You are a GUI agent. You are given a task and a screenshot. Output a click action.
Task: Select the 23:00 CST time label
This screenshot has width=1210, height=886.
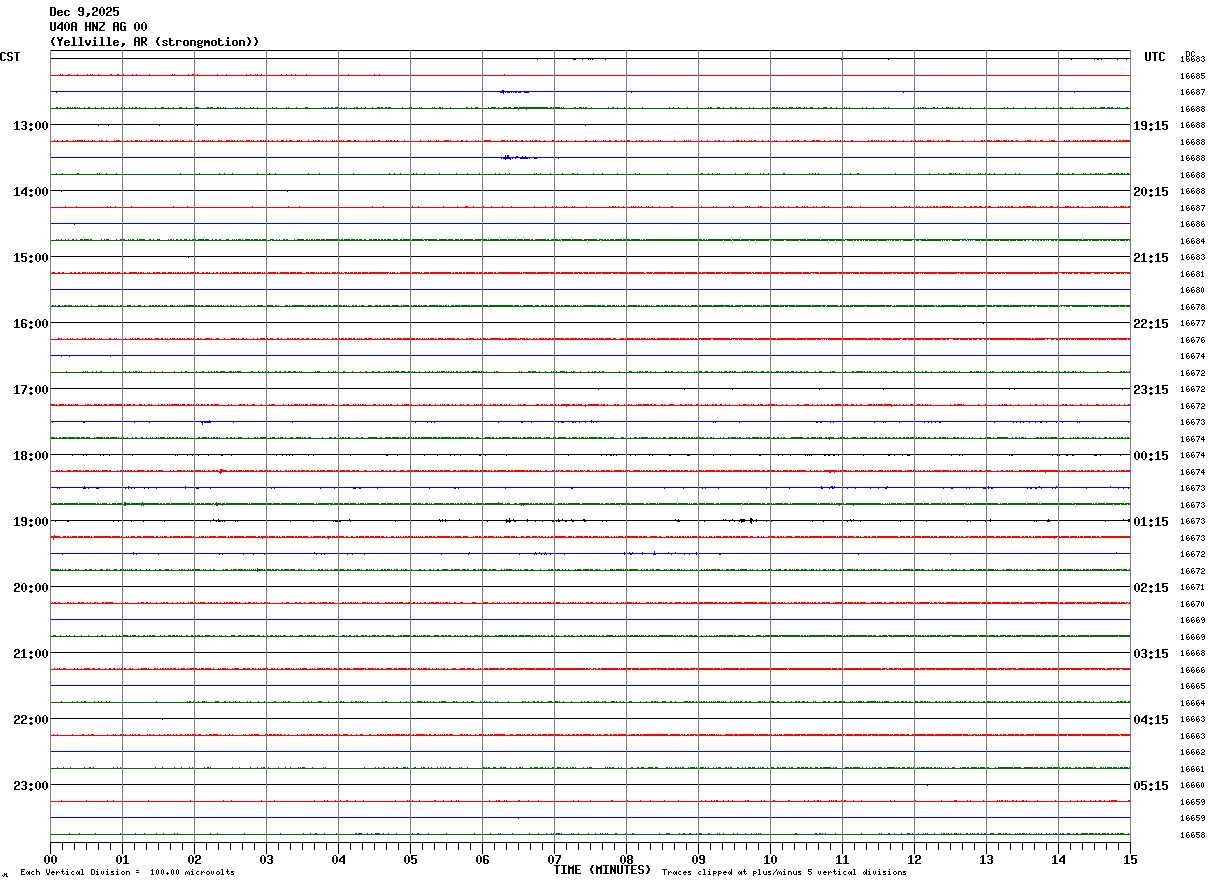(31, 786)
